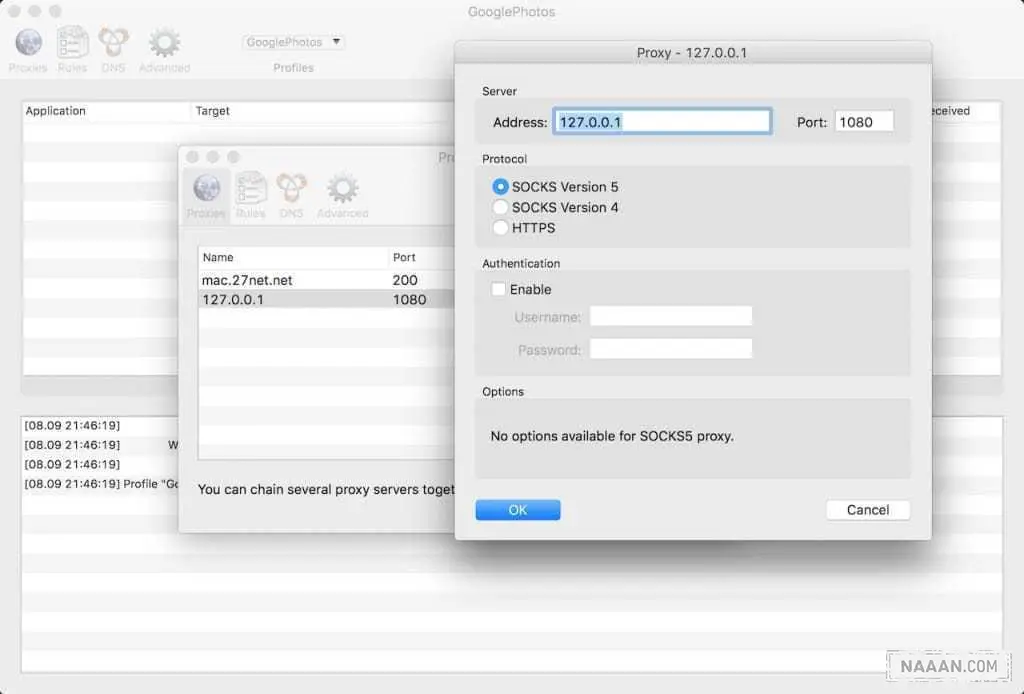Cancel the proxy dialog
1024x694 pixels.
click(867, 510)
